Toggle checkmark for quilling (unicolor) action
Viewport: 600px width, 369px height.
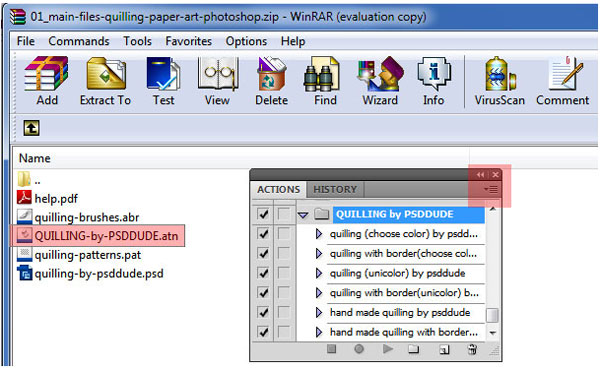[x=263, y=273]
